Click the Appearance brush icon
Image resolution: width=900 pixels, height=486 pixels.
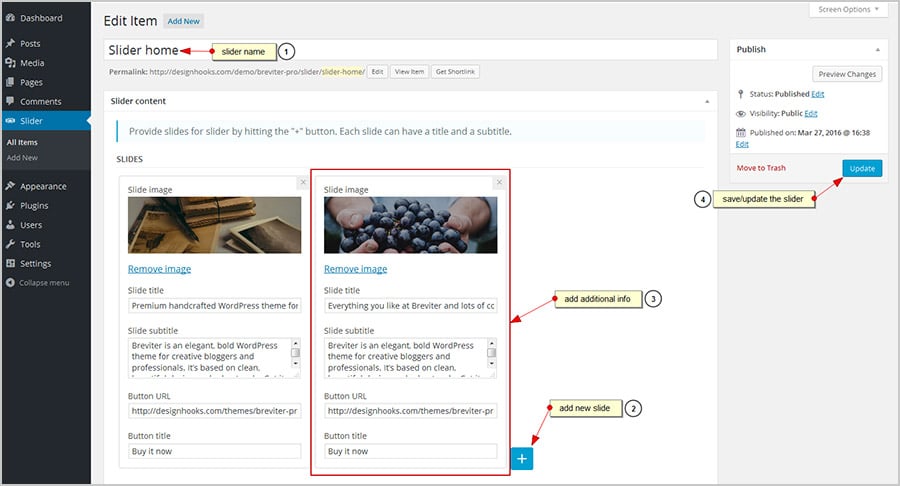10,186
